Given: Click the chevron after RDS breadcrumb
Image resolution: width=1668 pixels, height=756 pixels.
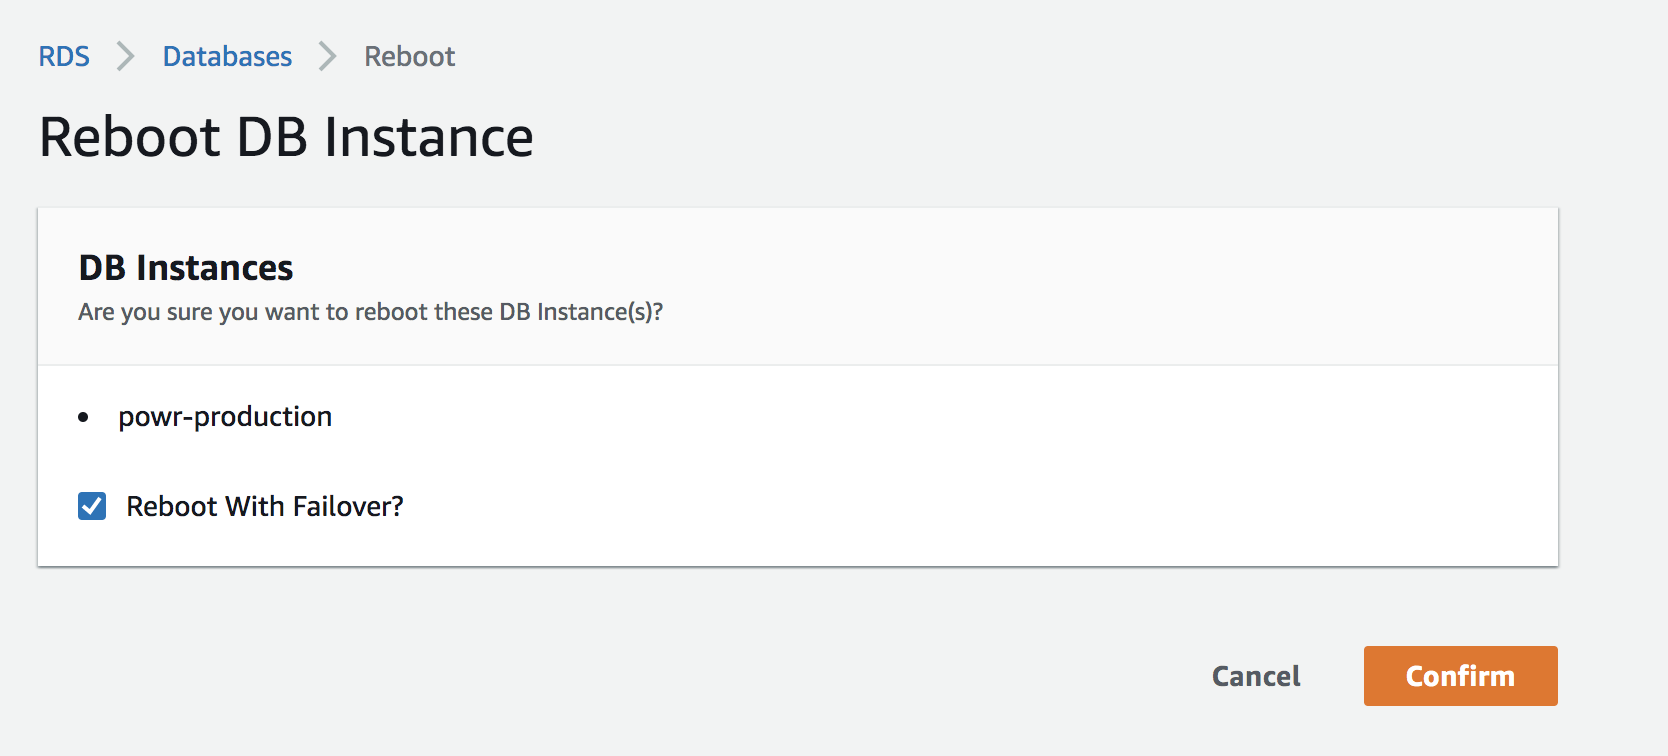Looking at the screenshot, I should click(126, 57).
